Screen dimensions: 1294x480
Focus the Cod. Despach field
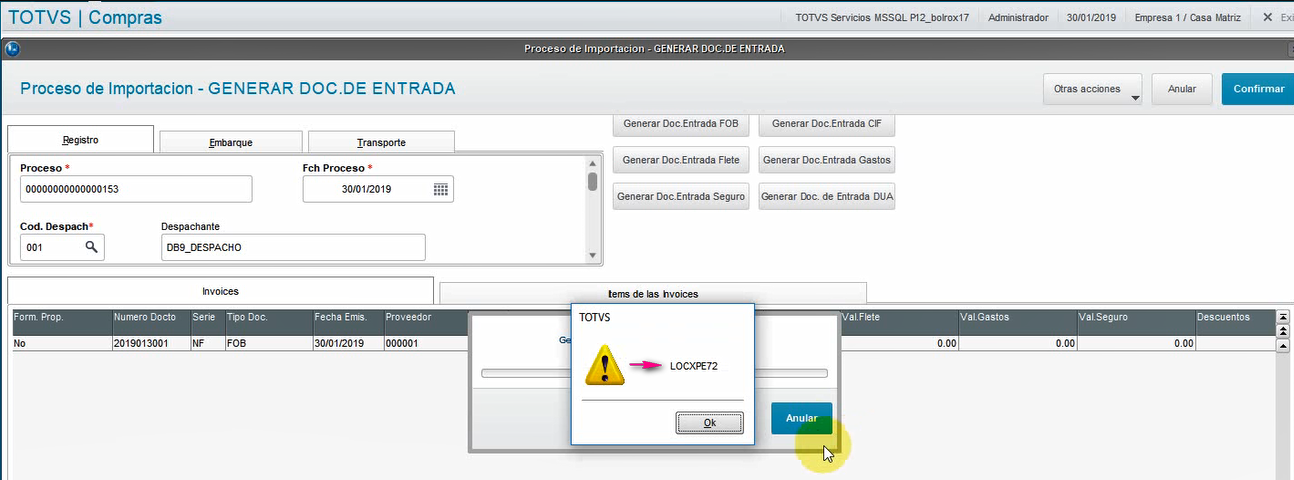point(62,246)
